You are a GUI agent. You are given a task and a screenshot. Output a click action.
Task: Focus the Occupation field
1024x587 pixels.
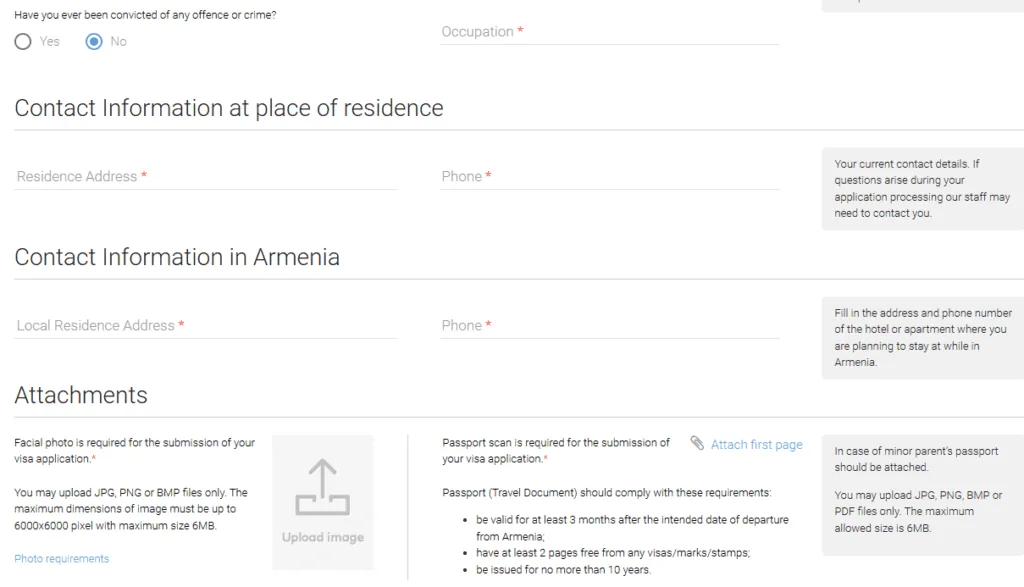610,32
